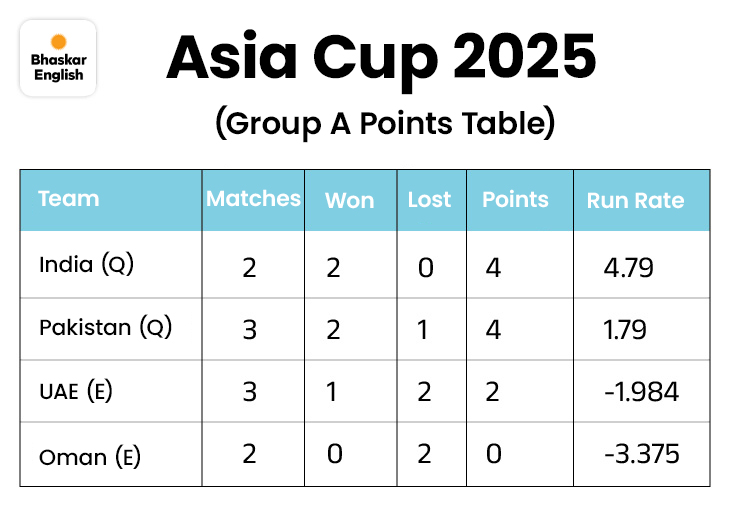
Task: Click UAE's run rate -1.984
Action: (x=641, y=392)
